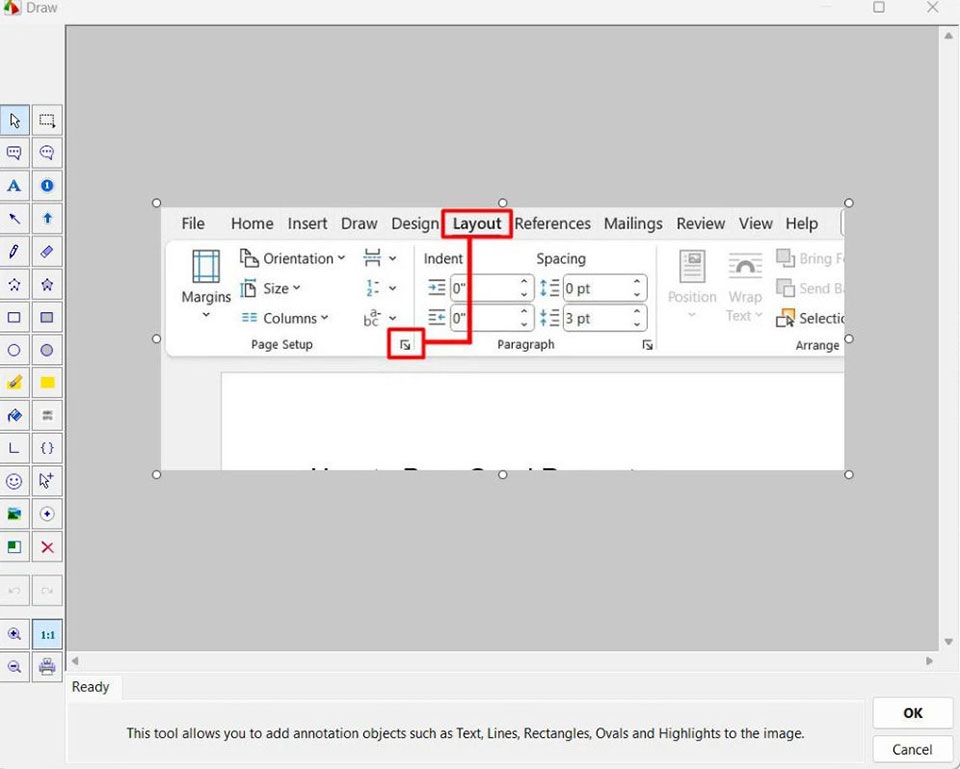Image resolution: width=960 pixels, height=769 pixels.
Task: Select the inserted Word ribbon screenshot object
Action: click(503, 339)
